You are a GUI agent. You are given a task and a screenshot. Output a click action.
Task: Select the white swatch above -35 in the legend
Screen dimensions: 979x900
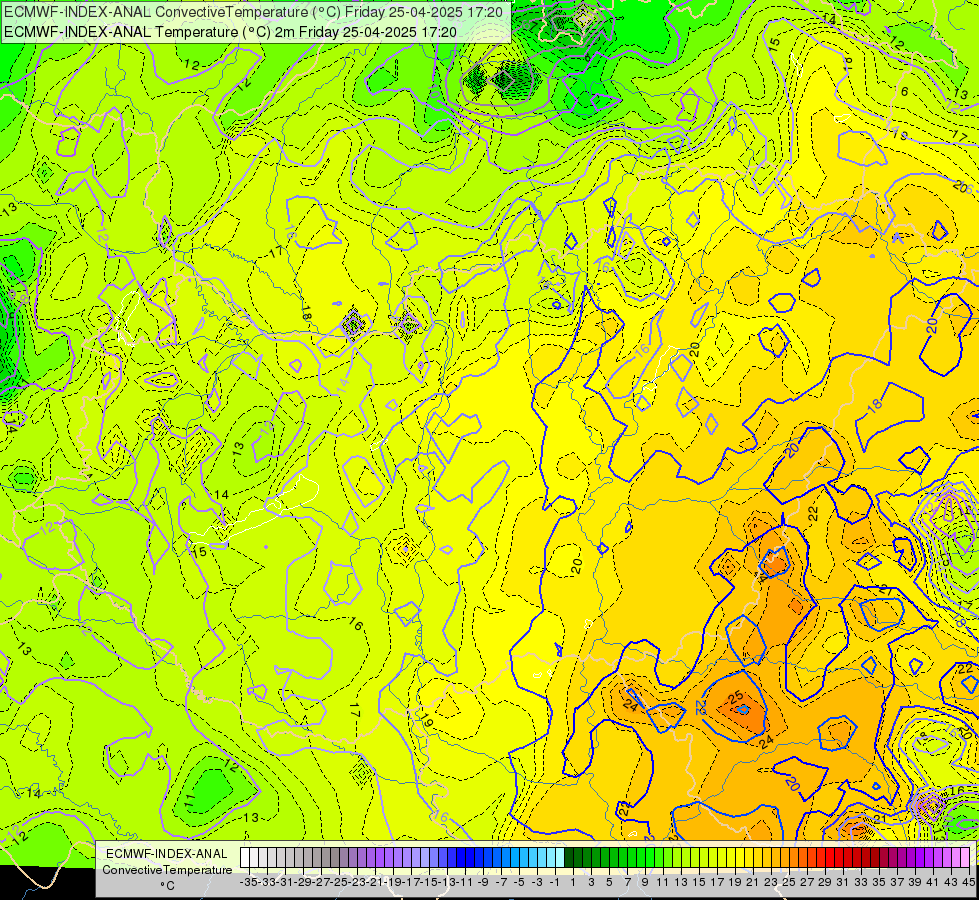[x=245, y=857]
